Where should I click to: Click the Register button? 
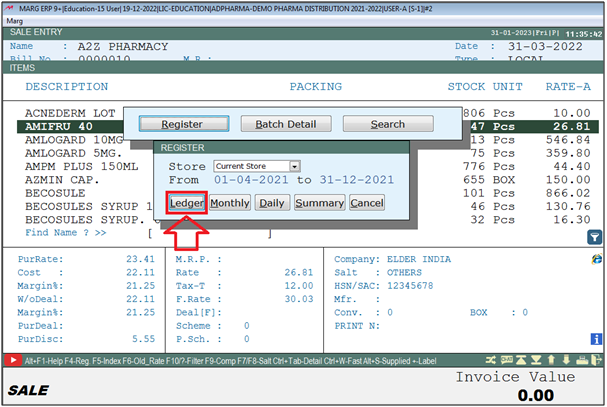(184, 124)
